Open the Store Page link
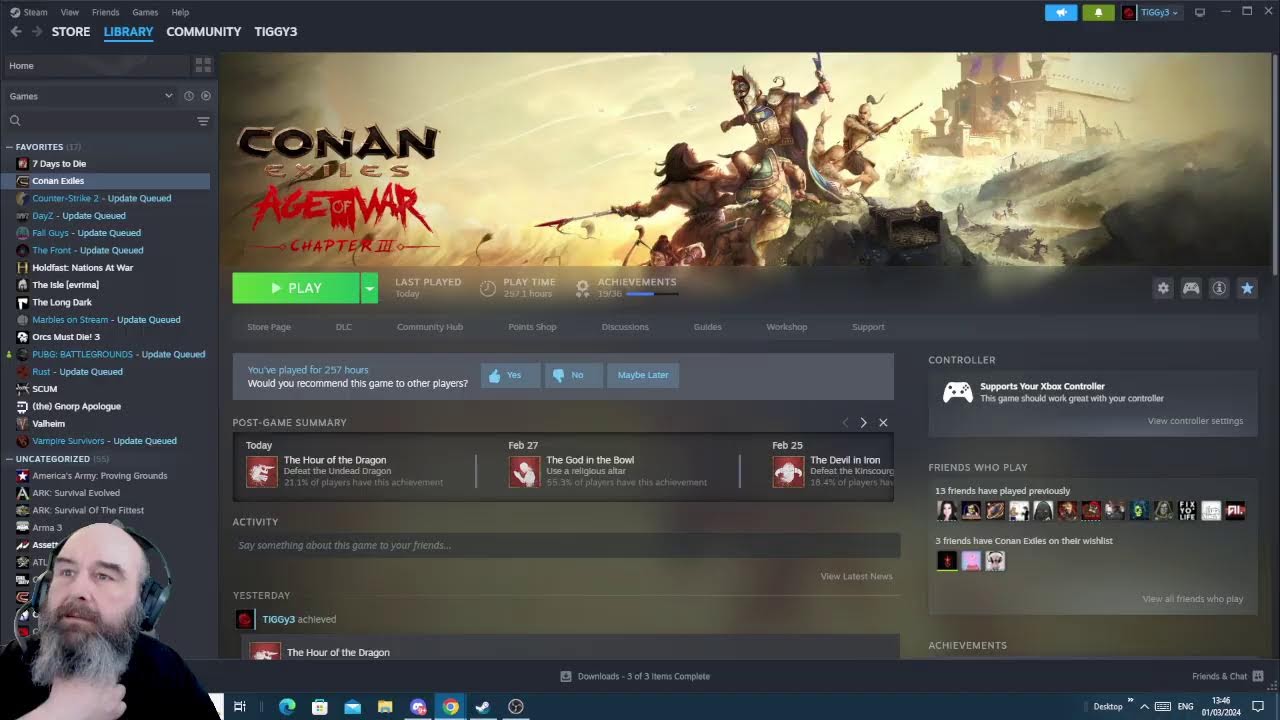The height and width of the screenshot is (720, 1280). tap(269, 327)
